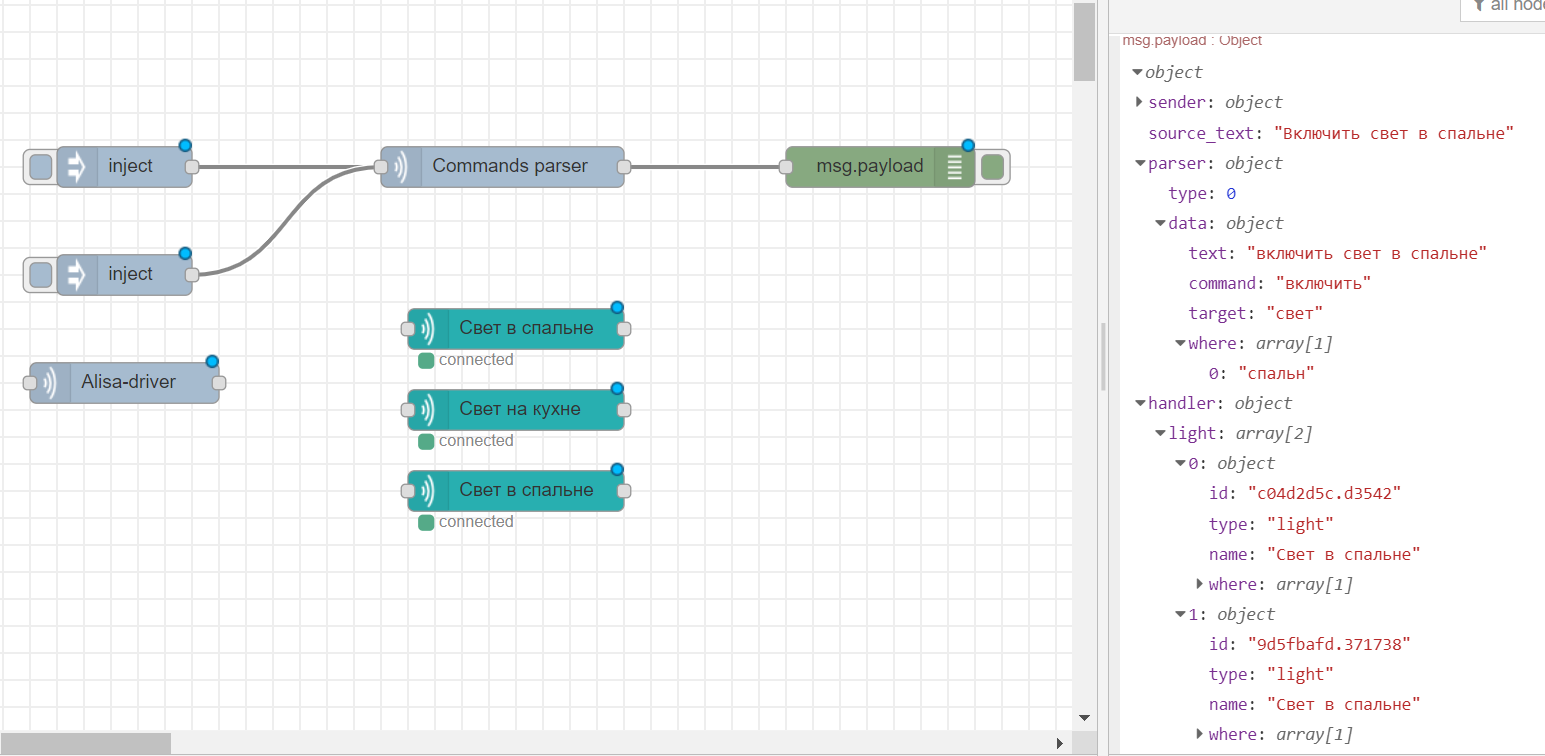Click the output port of Свет на кухне
Image resolution: width=1545 pixels, height=756 pixels.
click(x=624, y=410)
